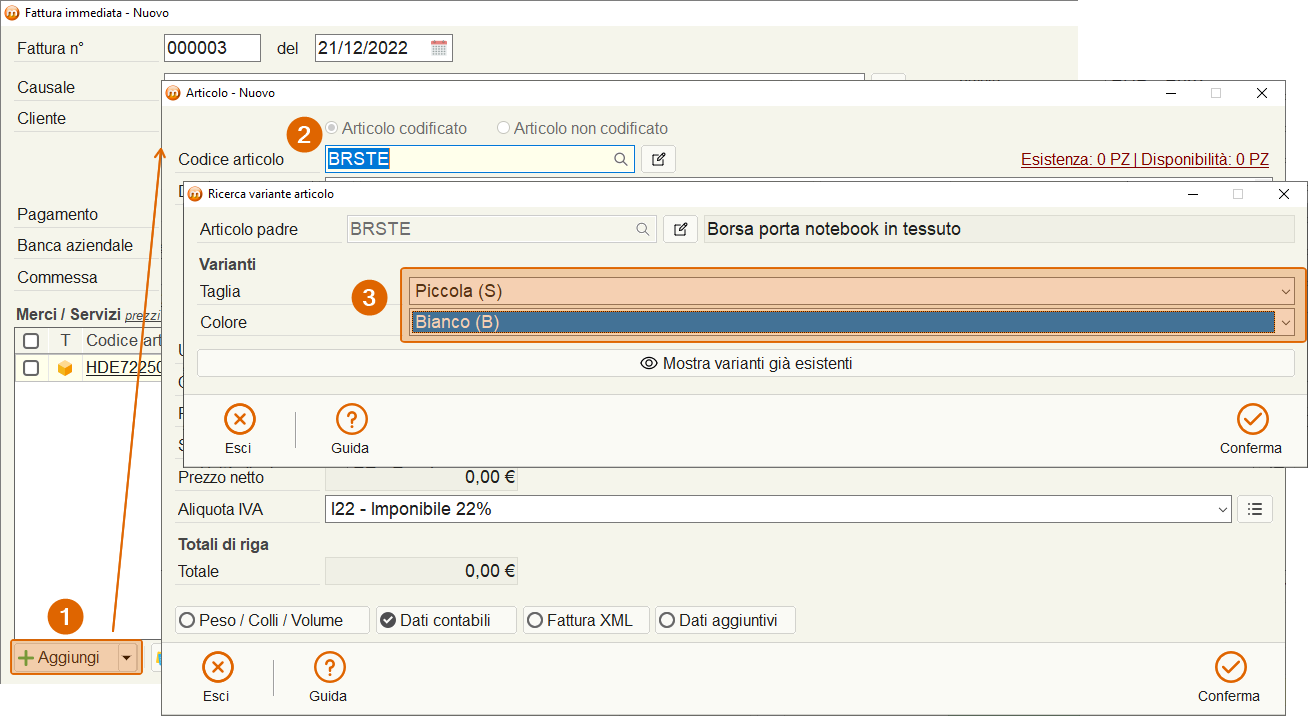Click the Prezzo netto value 0,00 €
1308x716 pixels.
pyautogui.click(x=421, y=477)
